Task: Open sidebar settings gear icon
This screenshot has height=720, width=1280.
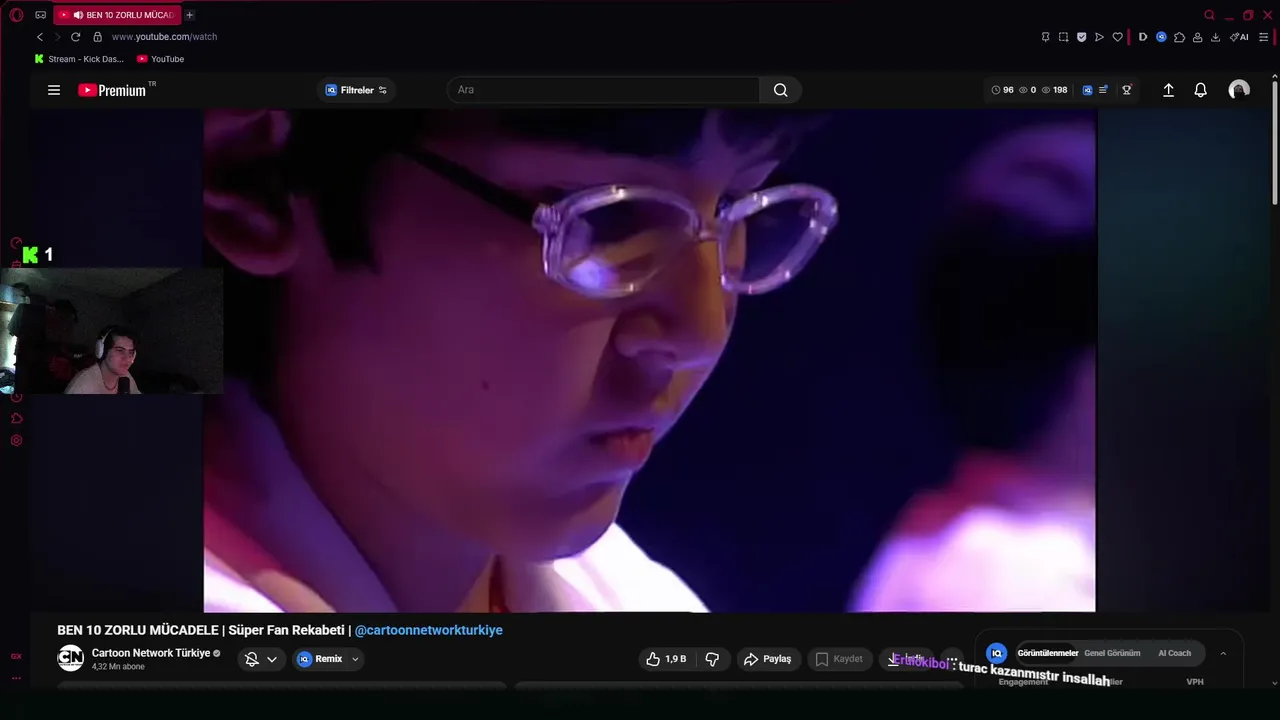Action: coord(16,440)
